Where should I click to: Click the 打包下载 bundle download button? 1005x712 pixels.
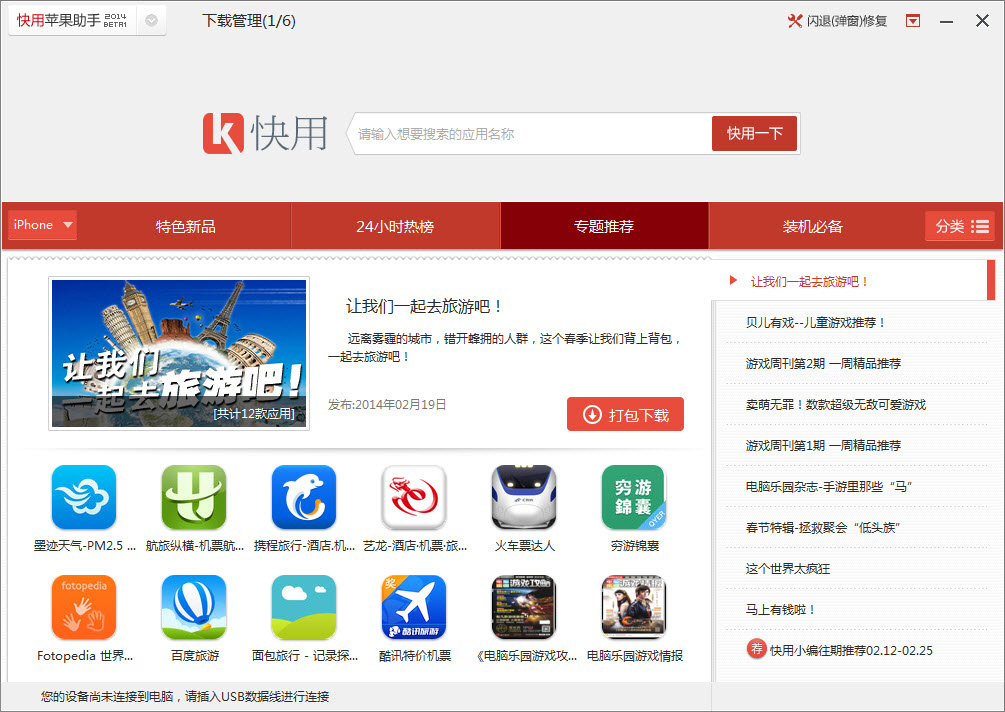[626, 415]
